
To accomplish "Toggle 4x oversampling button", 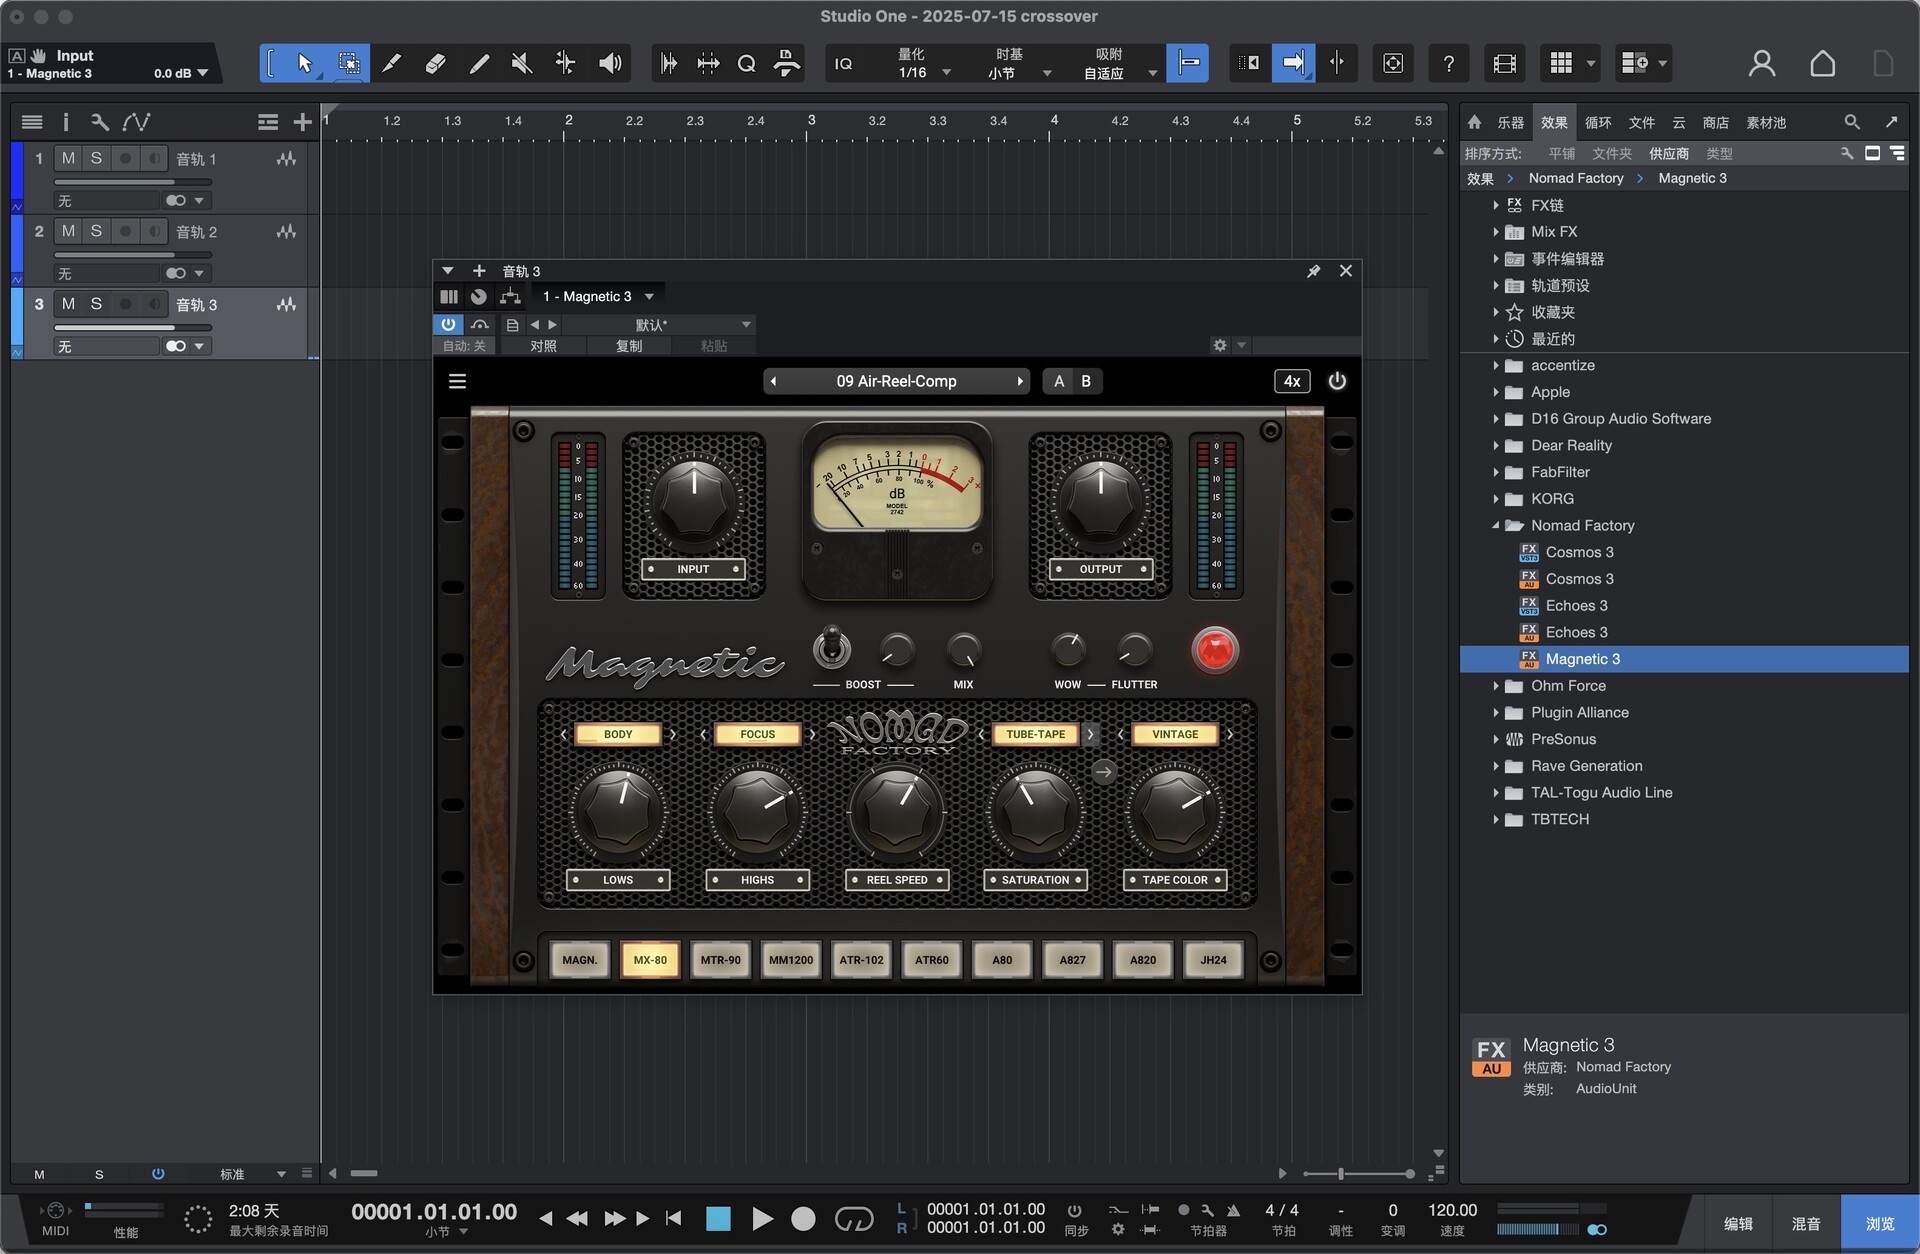I will click(1292, 381).
